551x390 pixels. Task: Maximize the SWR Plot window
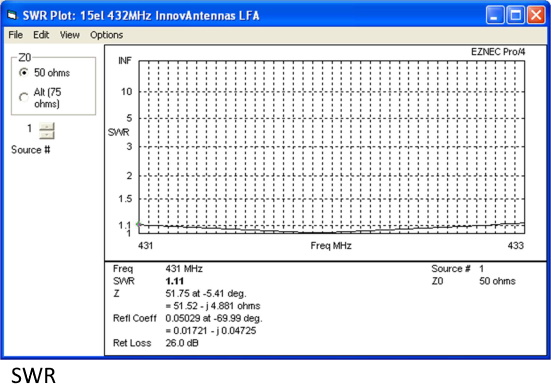tap(516, 15)
